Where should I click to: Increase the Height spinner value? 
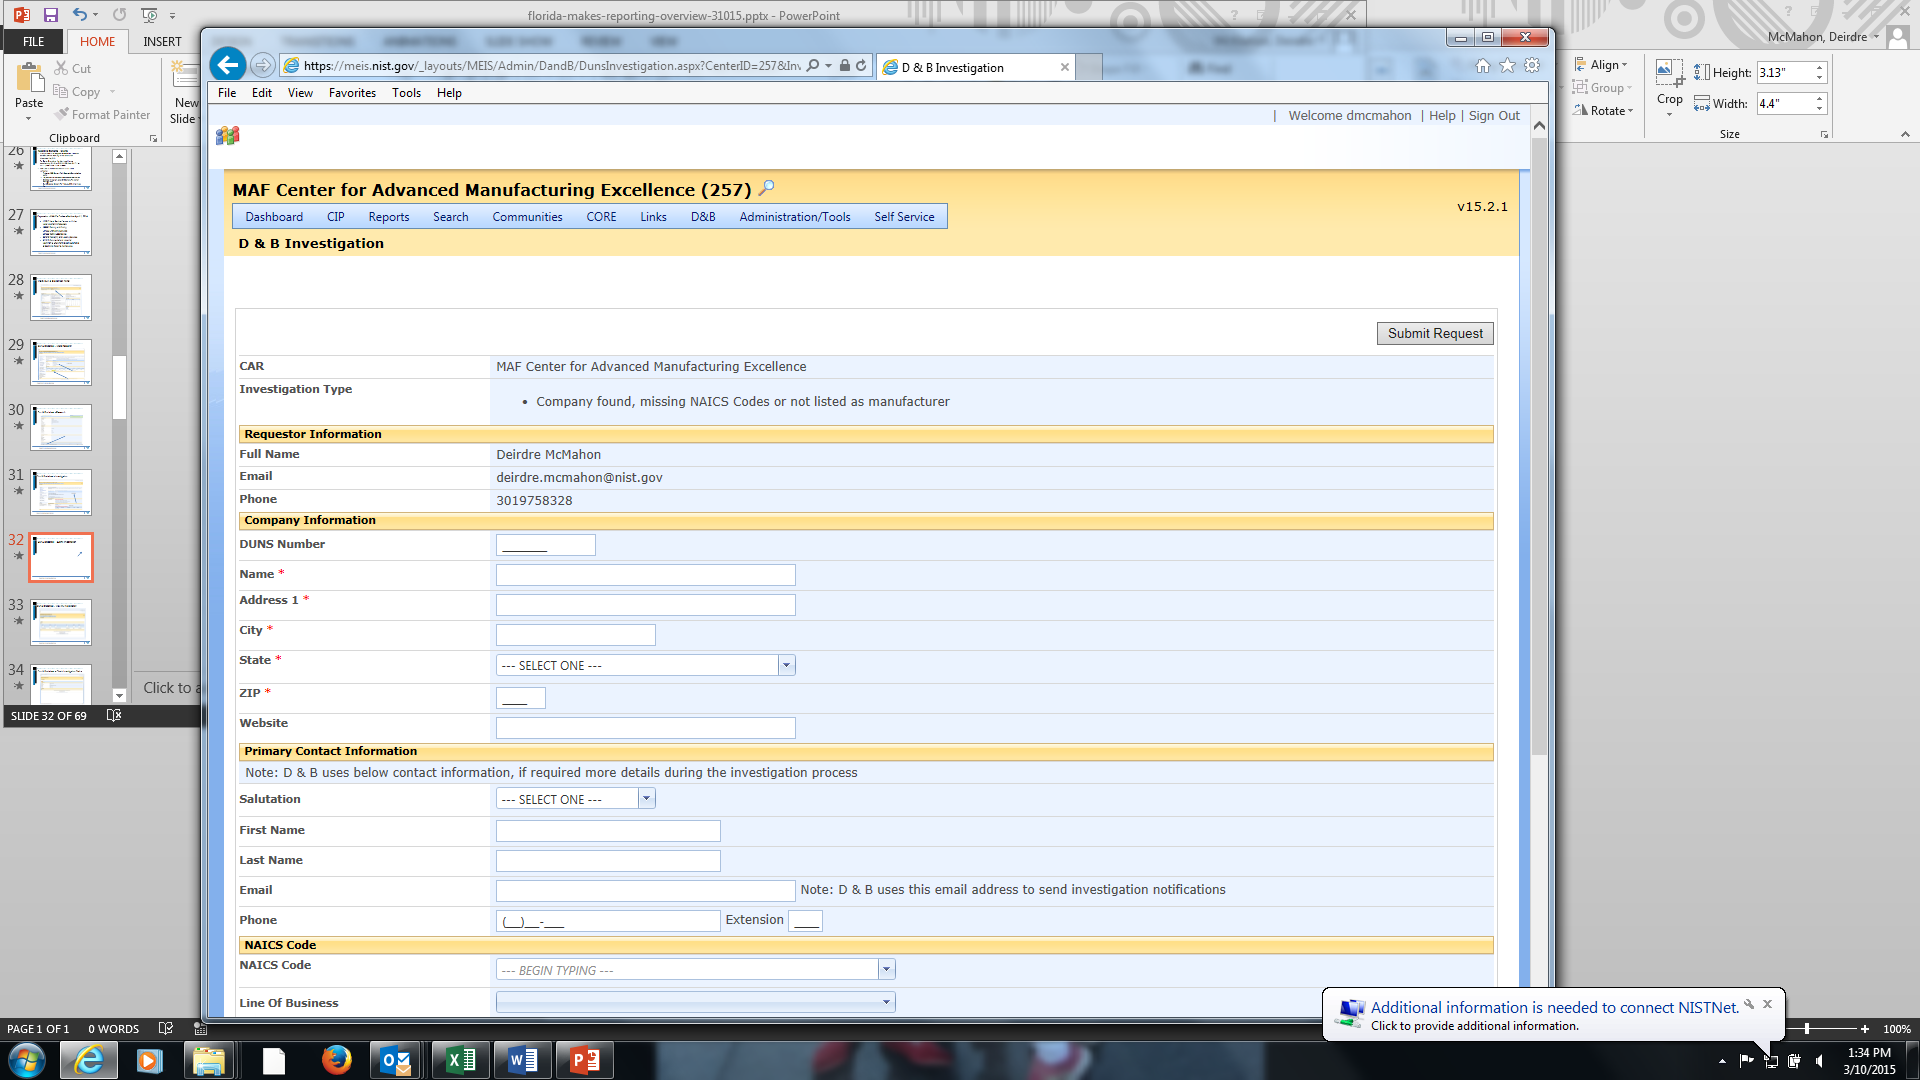click(x=1820, y=68)
